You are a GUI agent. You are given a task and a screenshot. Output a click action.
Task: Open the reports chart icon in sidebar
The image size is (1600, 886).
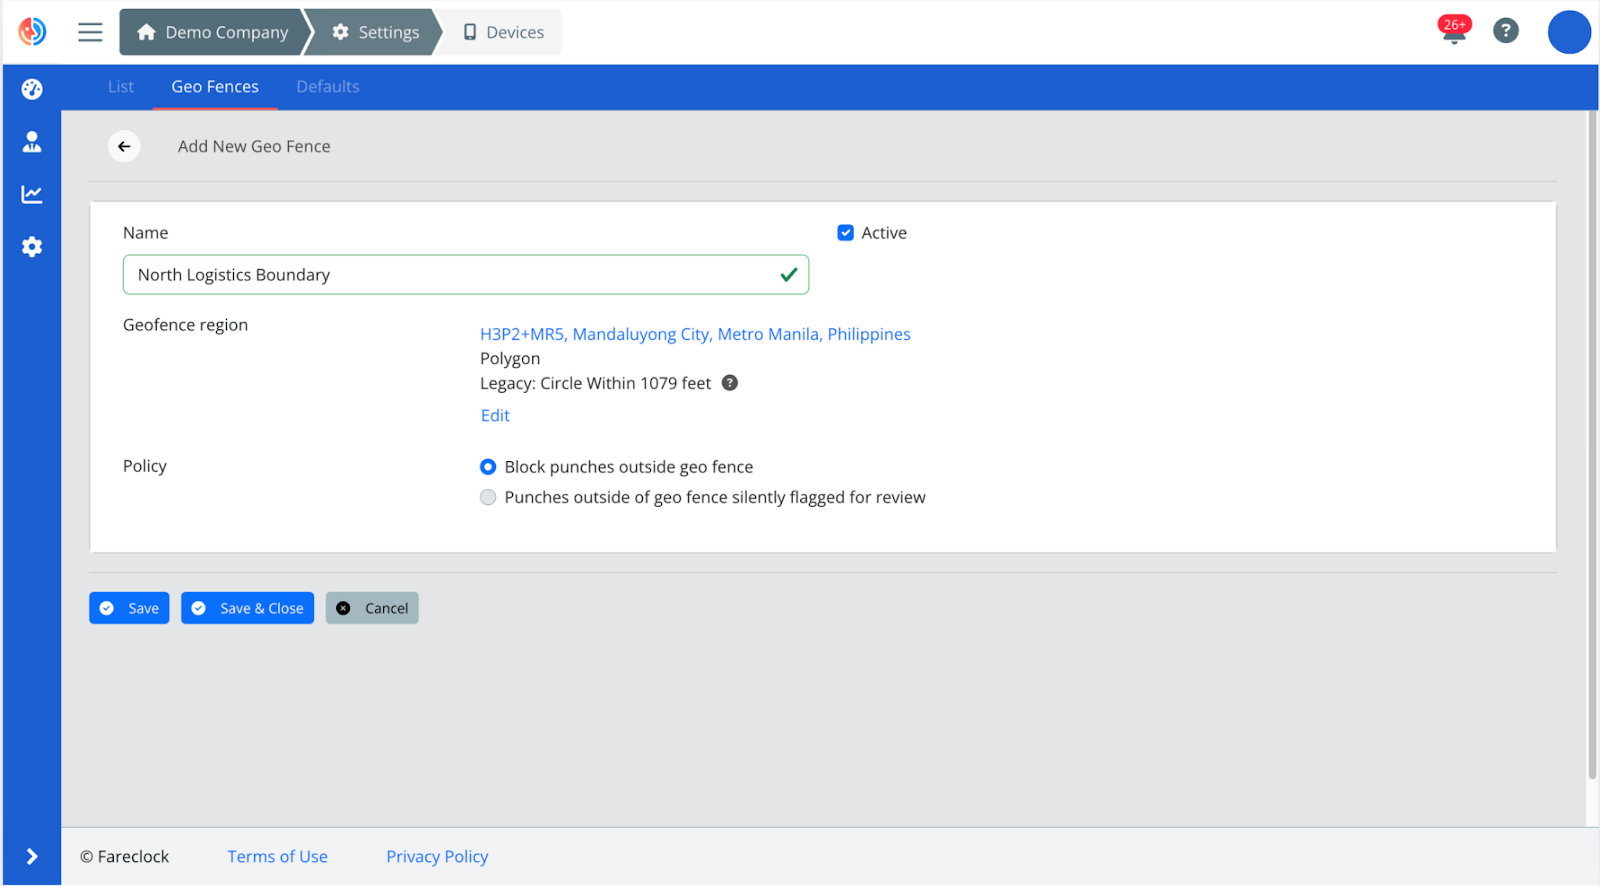point(32,194)
